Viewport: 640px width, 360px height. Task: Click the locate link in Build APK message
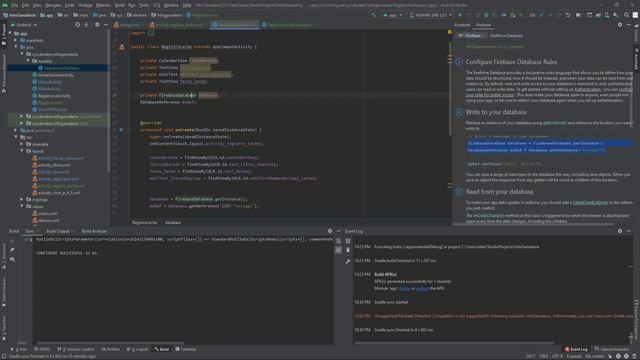[404, 288]
